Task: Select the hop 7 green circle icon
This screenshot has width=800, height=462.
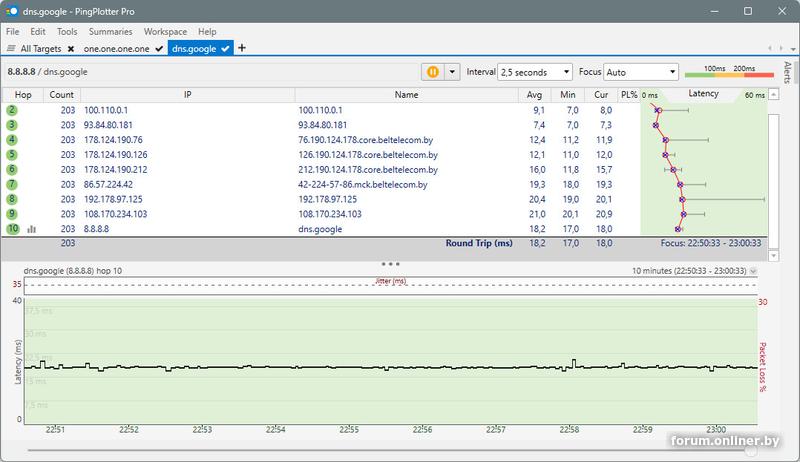Action: click(x=12, y=185)
